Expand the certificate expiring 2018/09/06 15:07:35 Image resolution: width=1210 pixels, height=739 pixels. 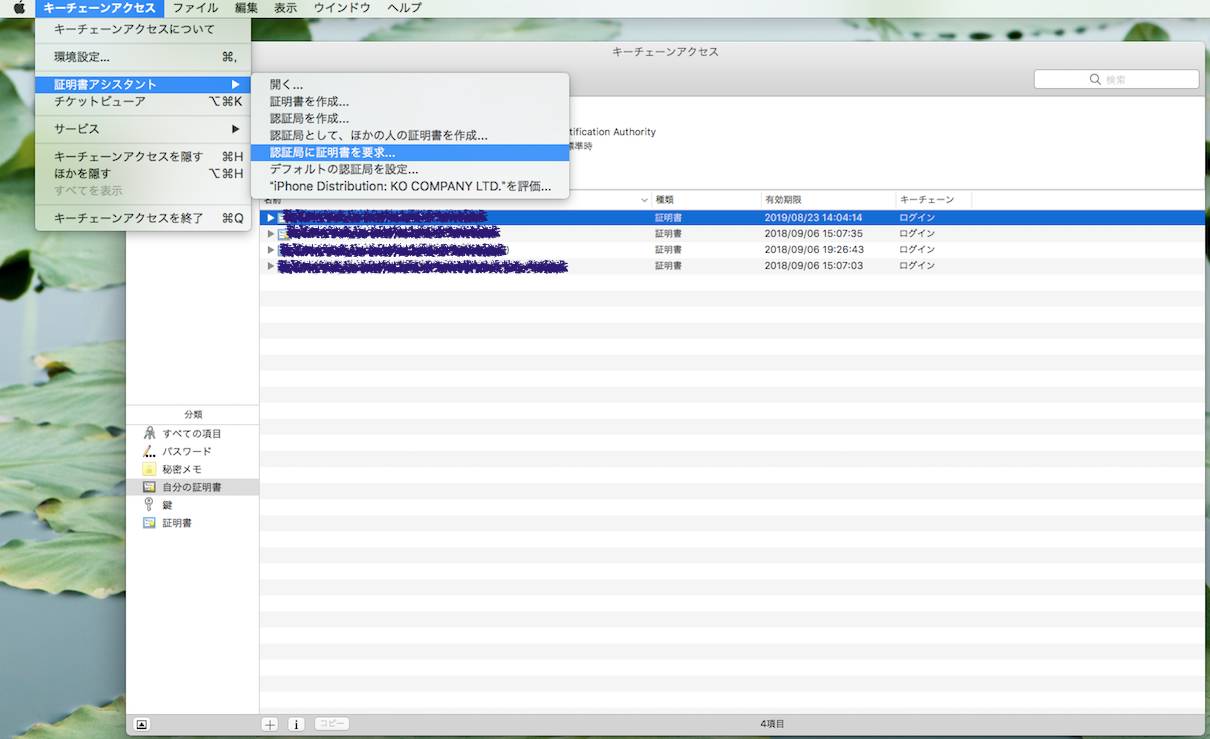point(270,234)
